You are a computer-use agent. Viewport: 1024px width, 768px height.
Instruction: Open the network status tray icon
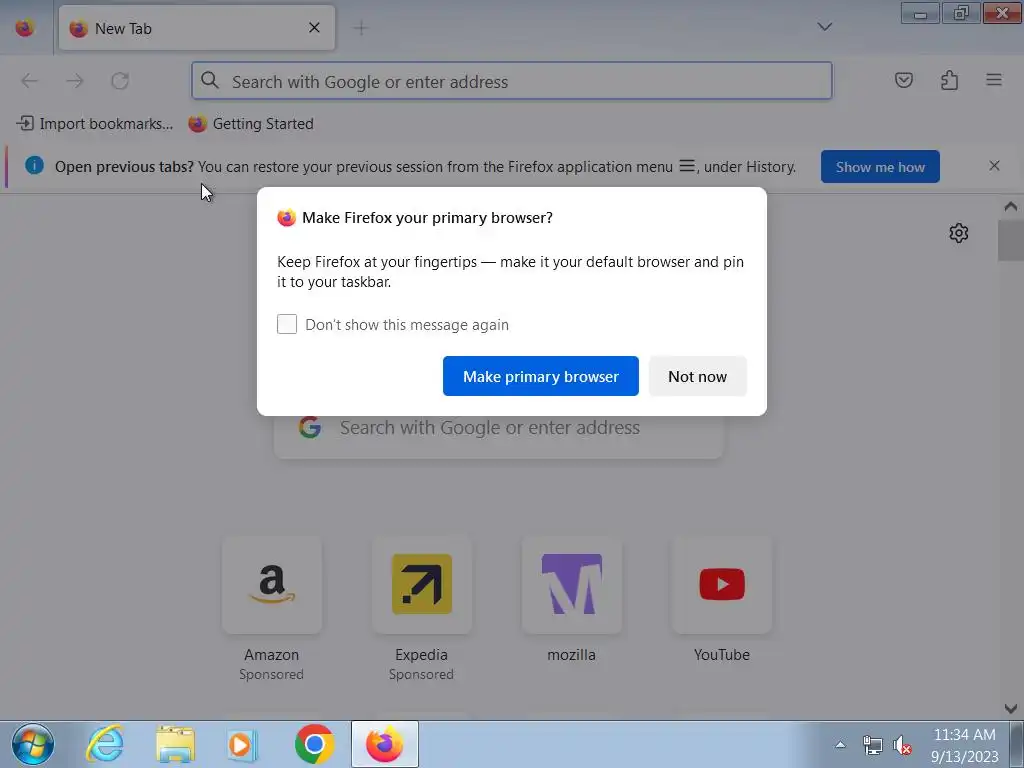point(872,744)
